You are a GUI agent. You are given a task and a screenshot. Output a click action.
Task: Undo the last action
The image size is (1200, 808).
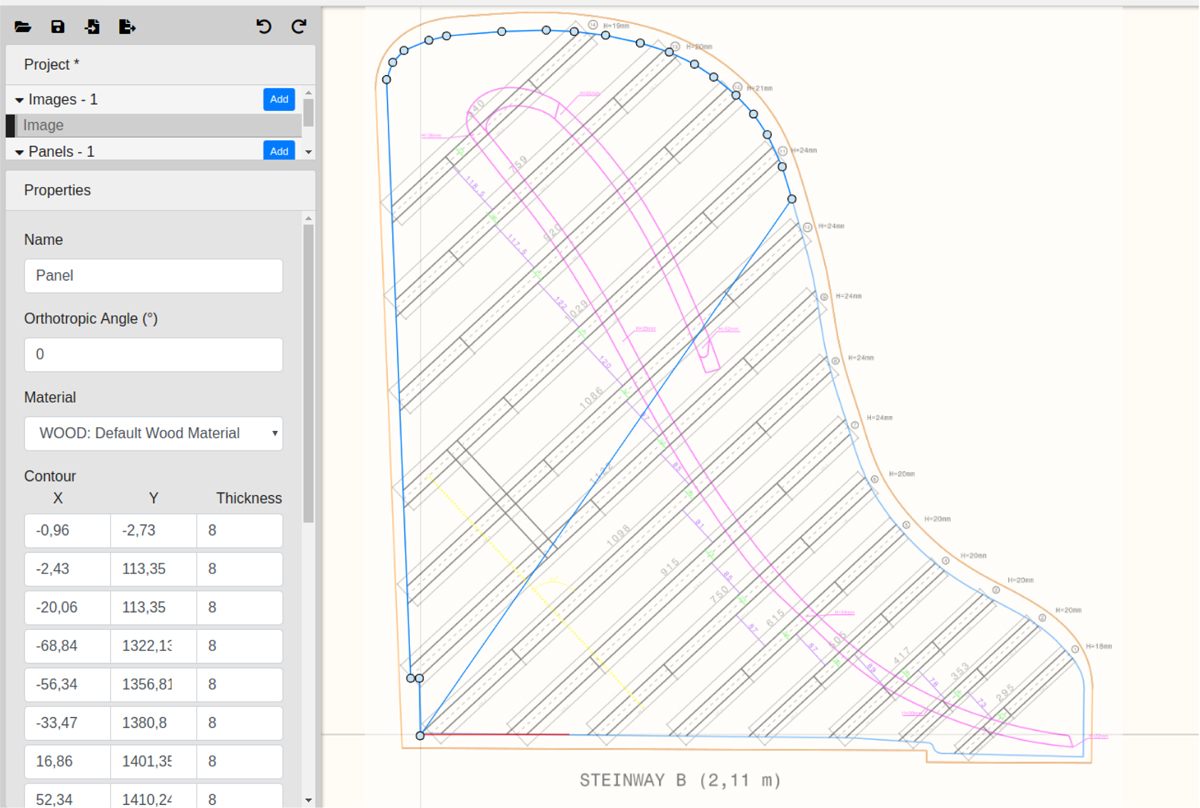[x=264, y=27]
